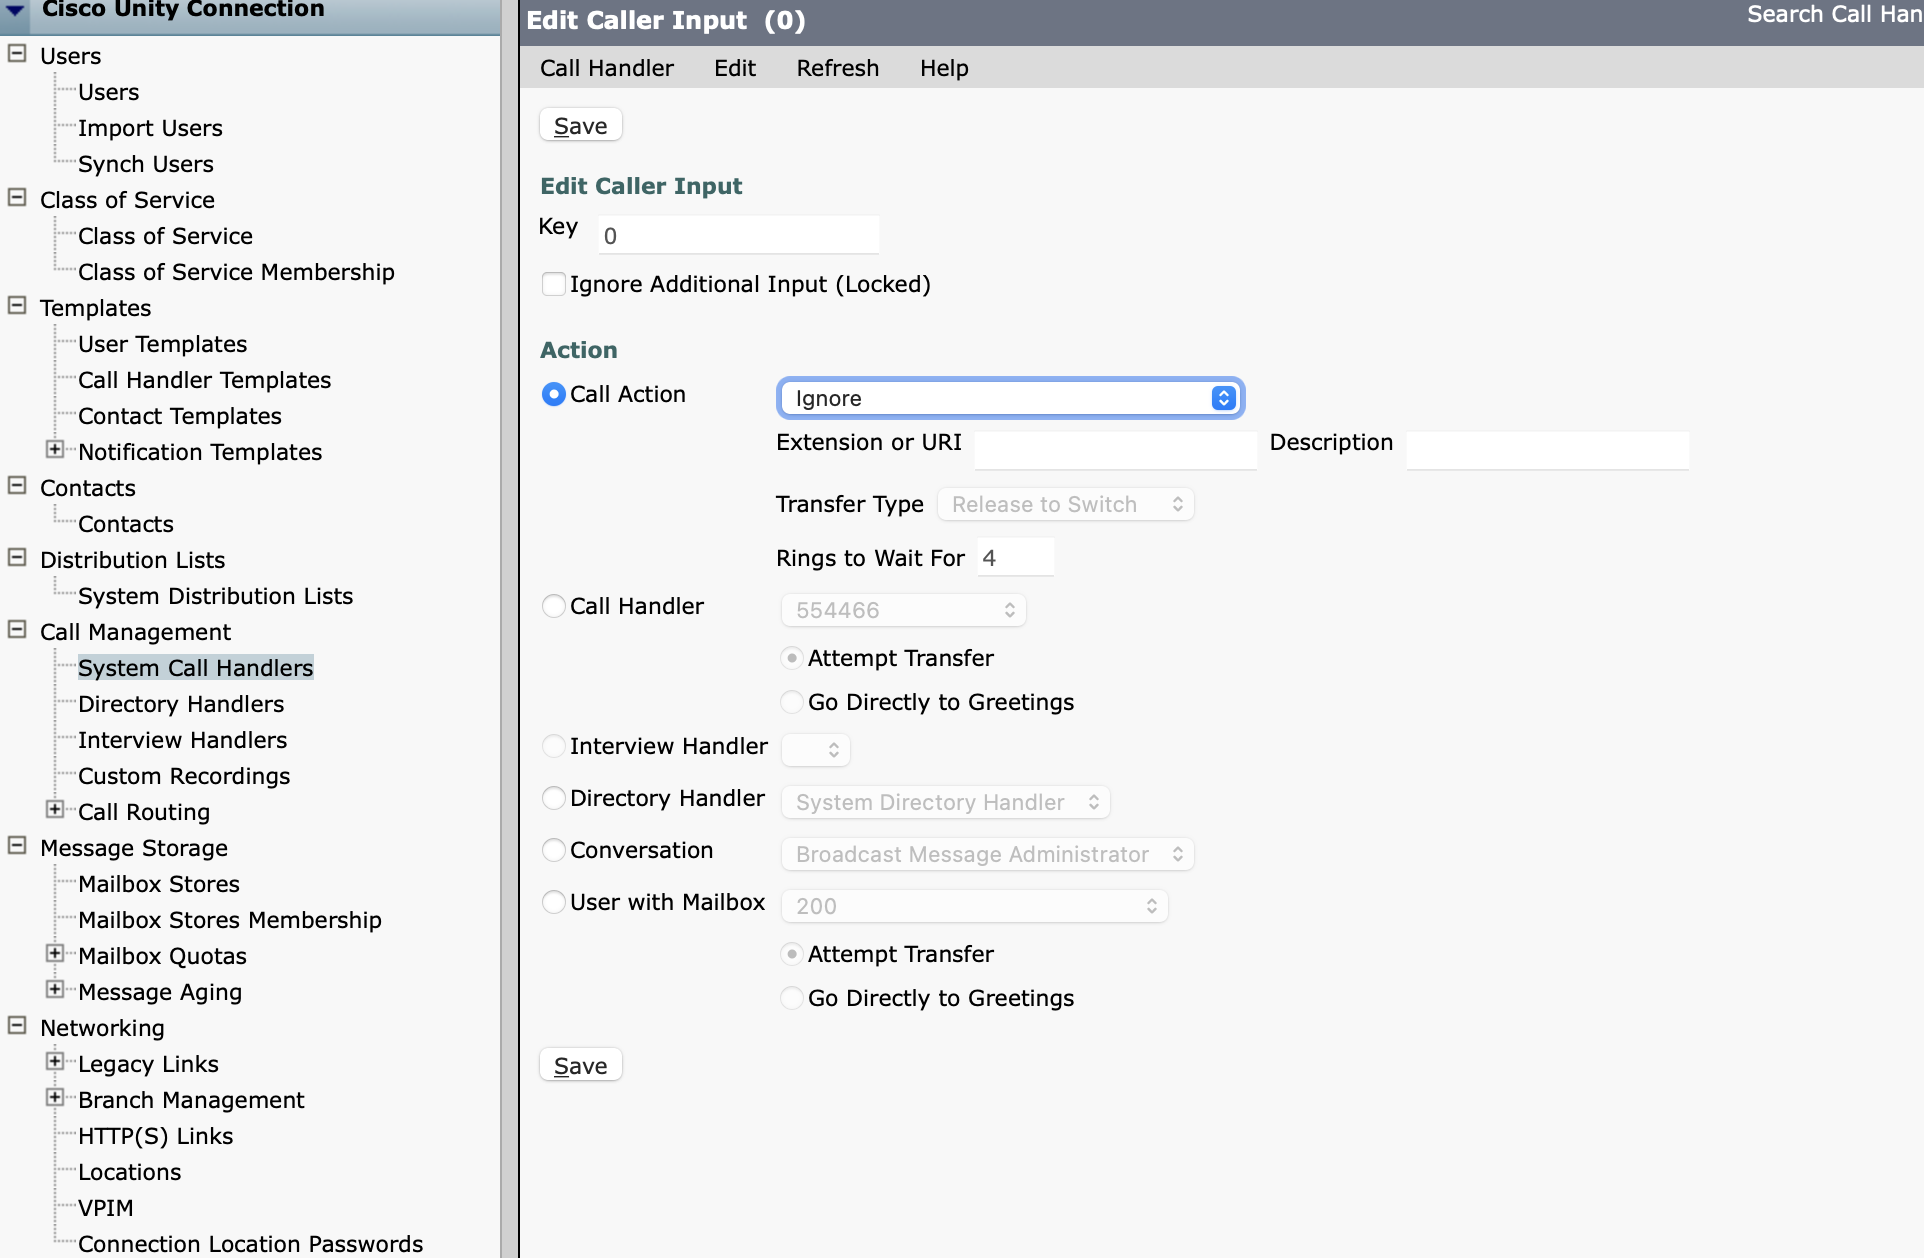Open Directory Handlers in the tree
Screen dimensions: 1924x1258
[x=181, y=704]
